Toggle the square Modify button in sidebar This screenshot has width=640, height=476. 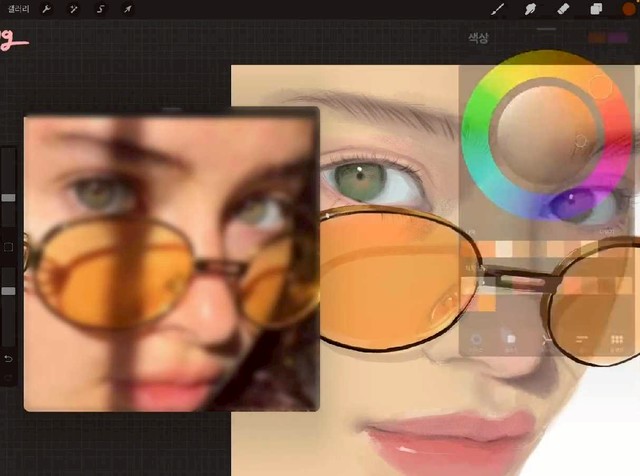tap(9, 246)
